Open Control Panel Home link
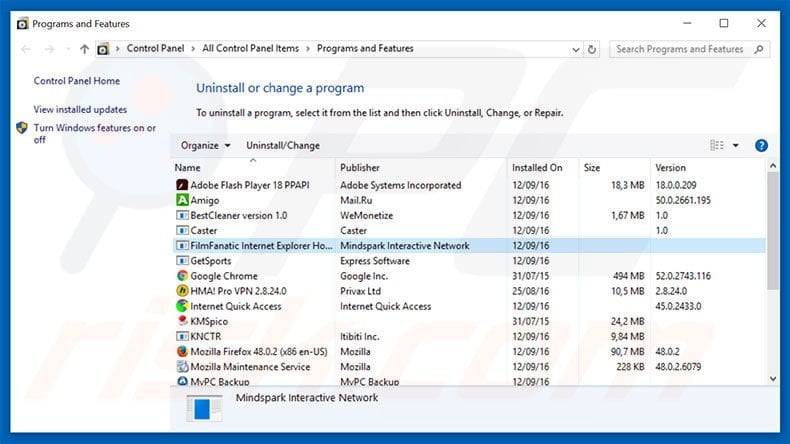Viewport: 790px width, 444px height. (x=77, y=81)
